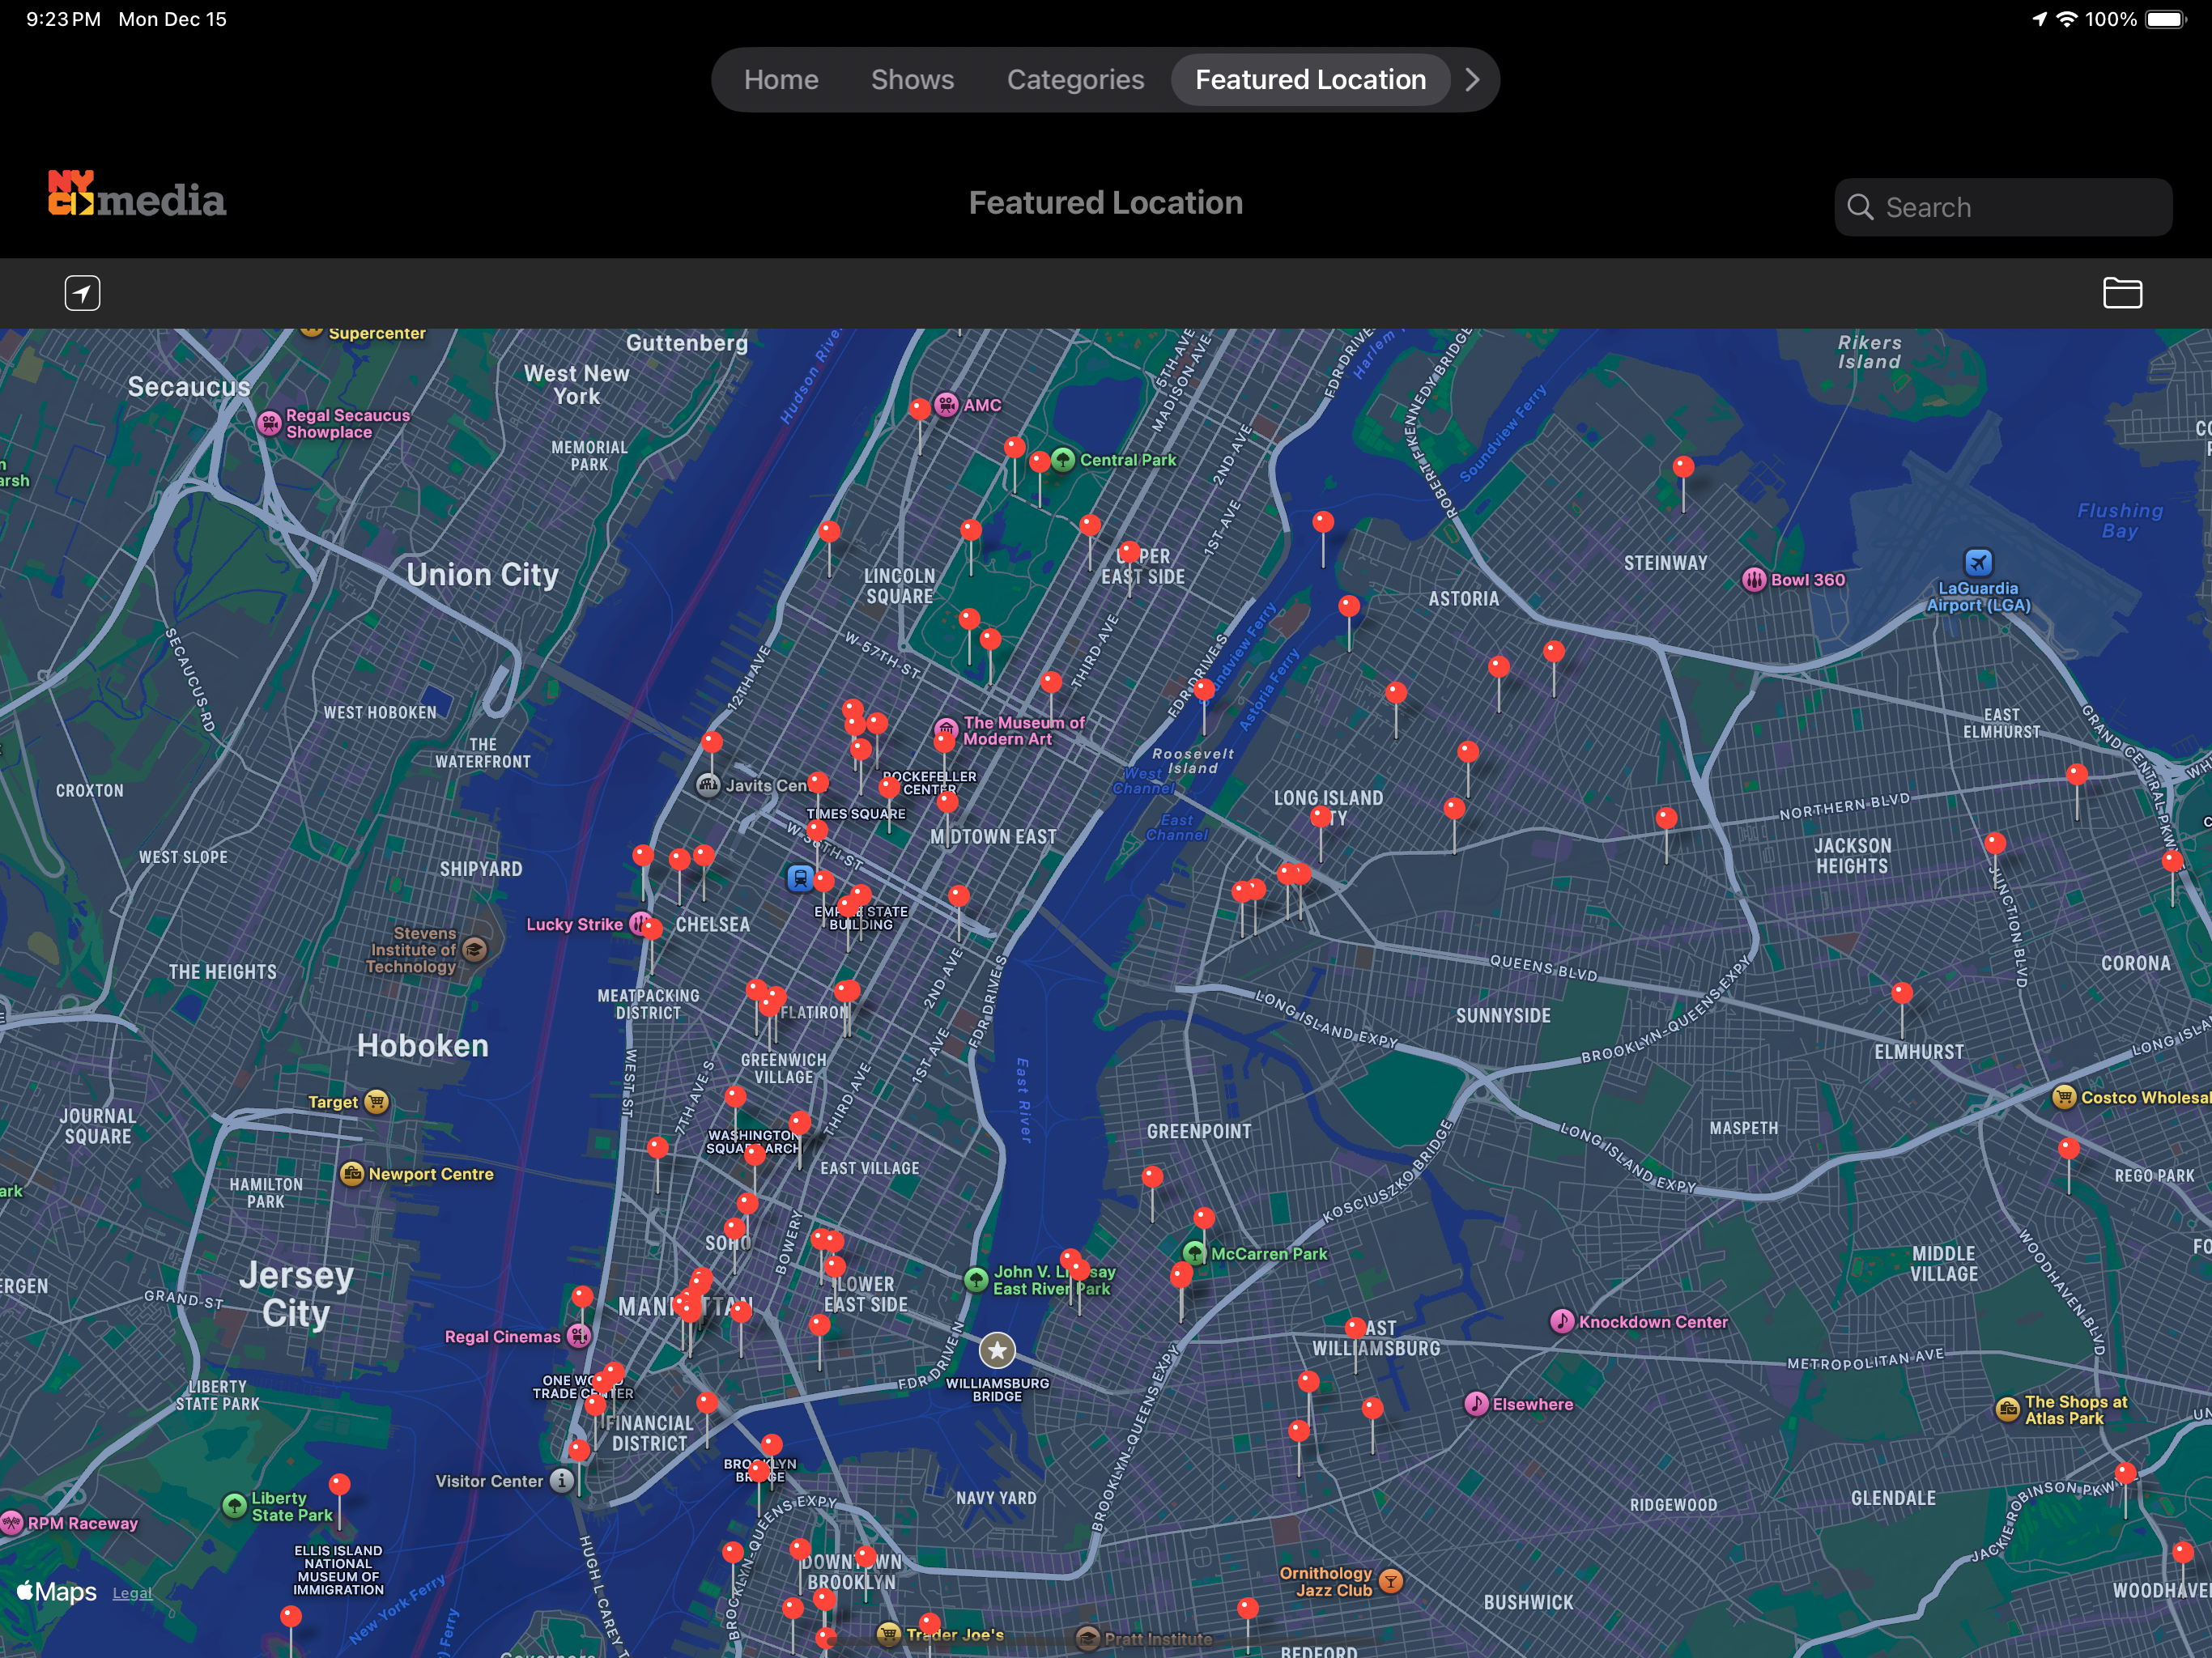Viewport: 2212px width, 1658px height.
Task: Click into the Search field
Action: 2003,207
